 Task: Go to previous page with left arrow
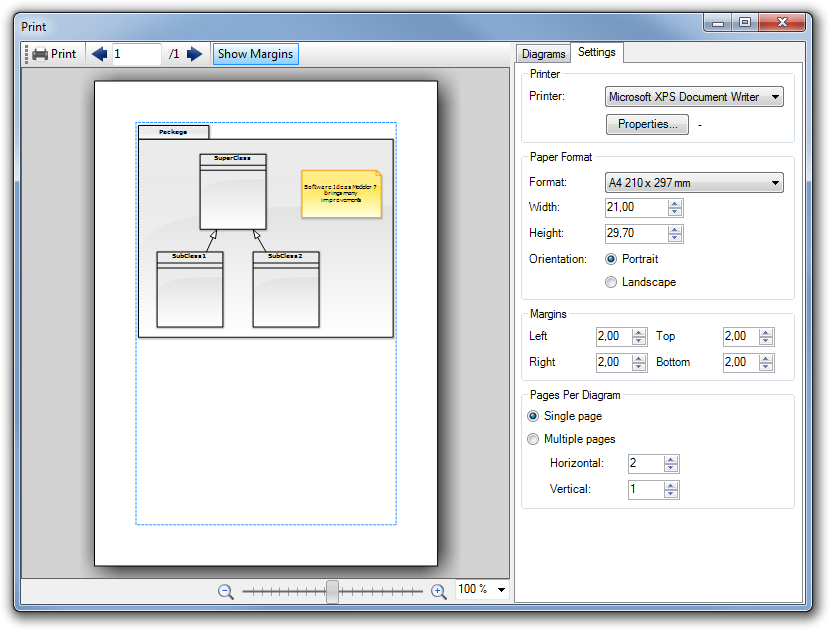point(99,54)
